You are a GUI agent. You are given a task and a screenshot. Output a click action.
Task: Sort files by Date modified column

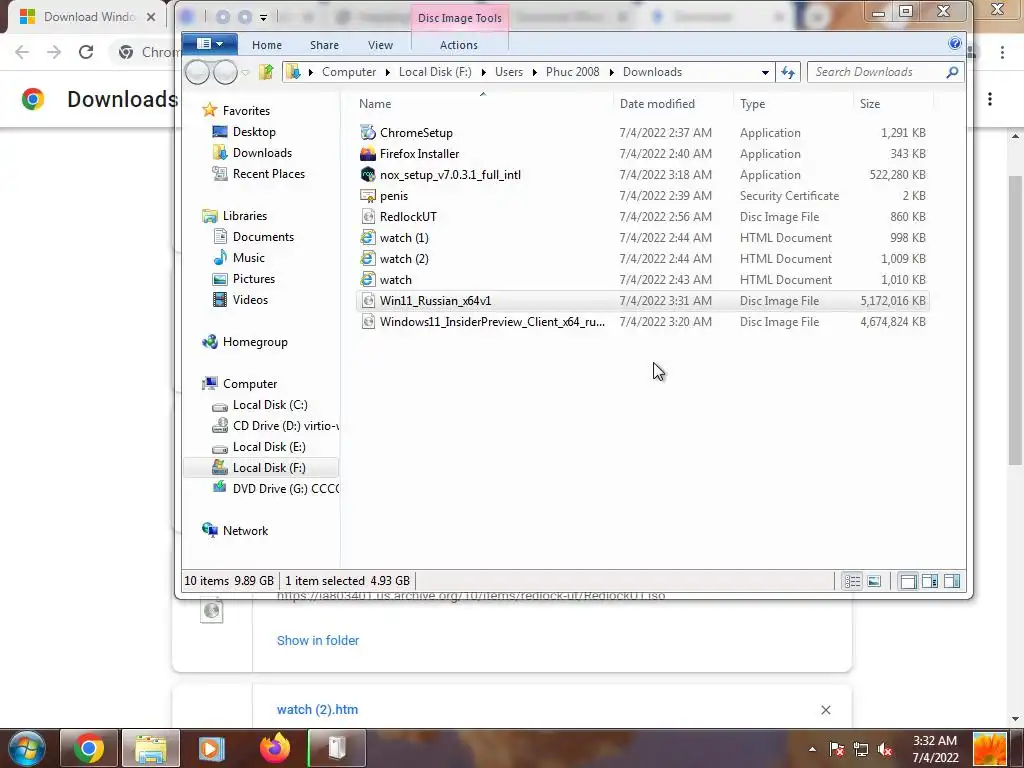click(x=657, y=104)
